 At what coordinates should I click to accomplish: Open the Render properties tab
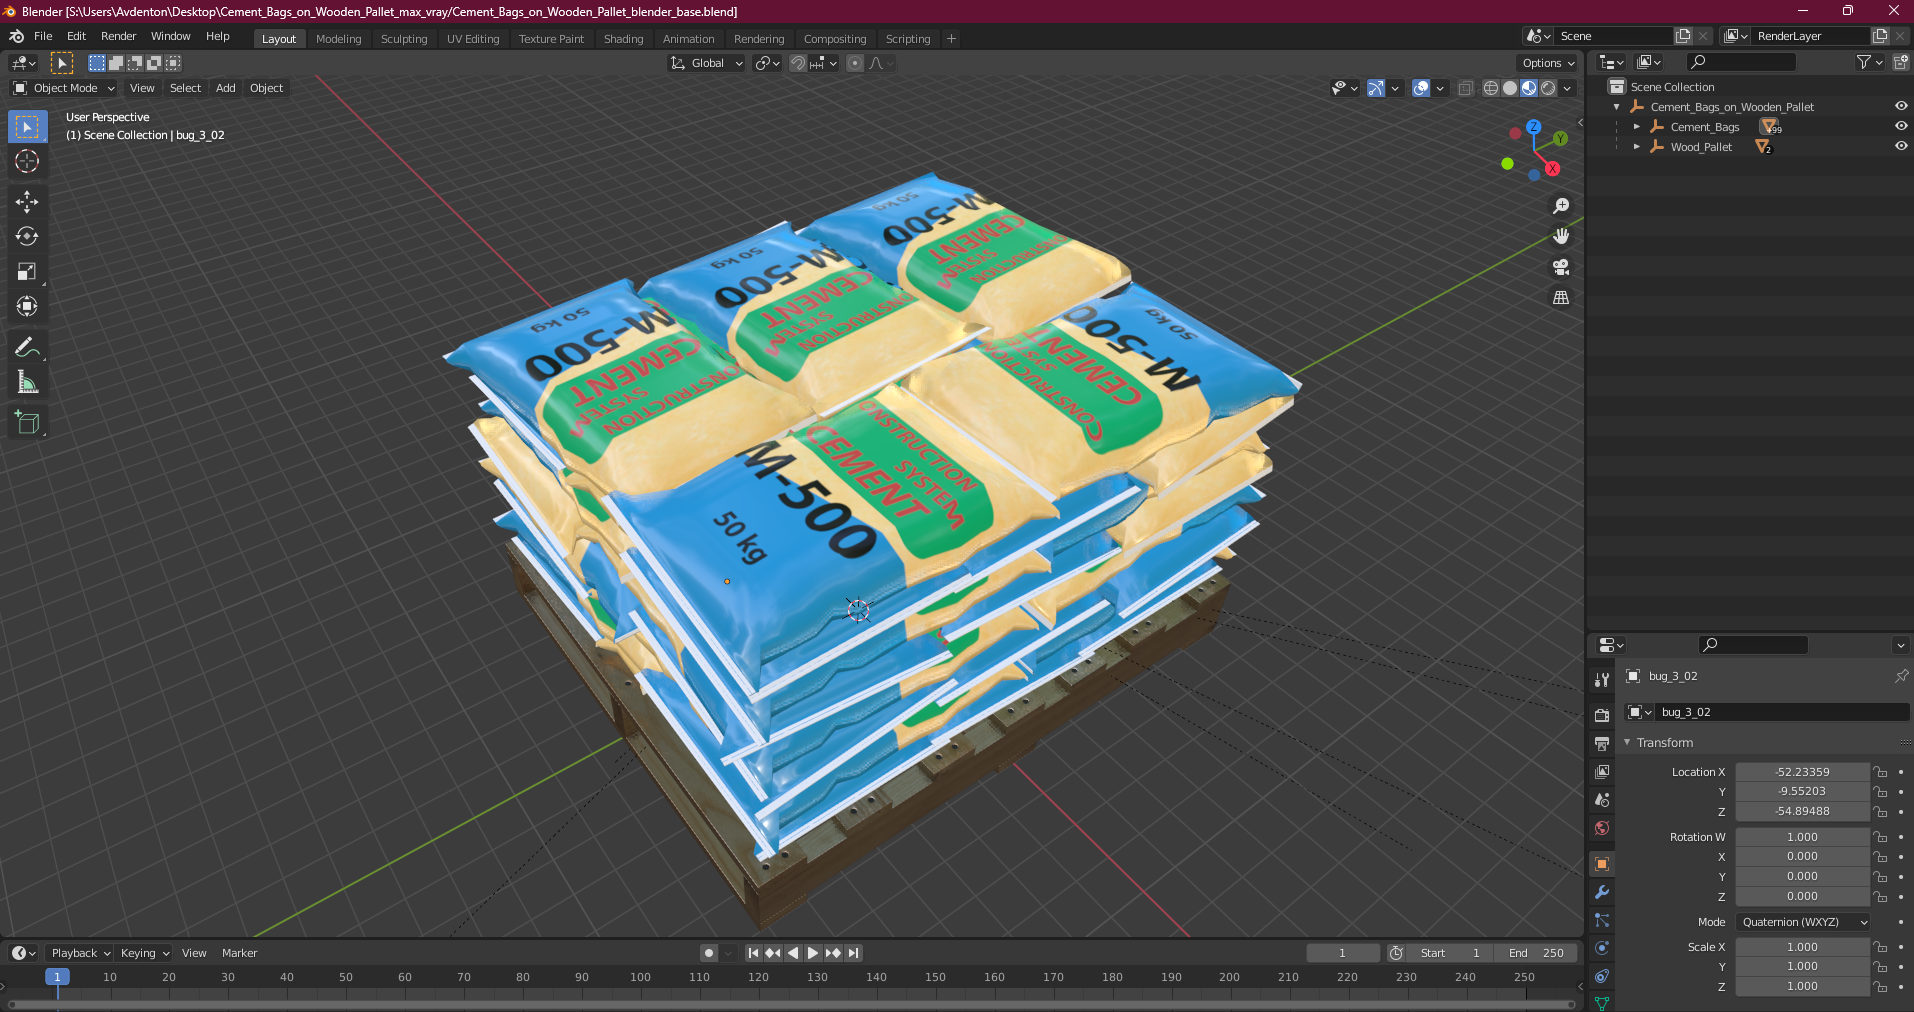1601,715
